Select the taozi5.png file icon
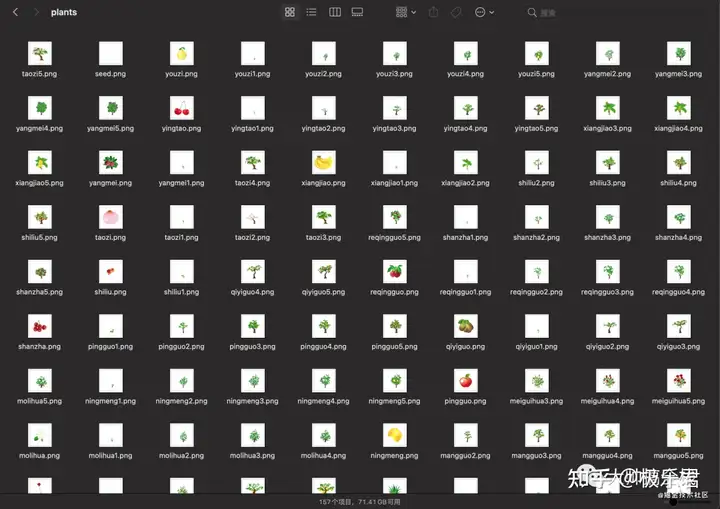Viewport: 720px width, 509px height. [39, 53]
